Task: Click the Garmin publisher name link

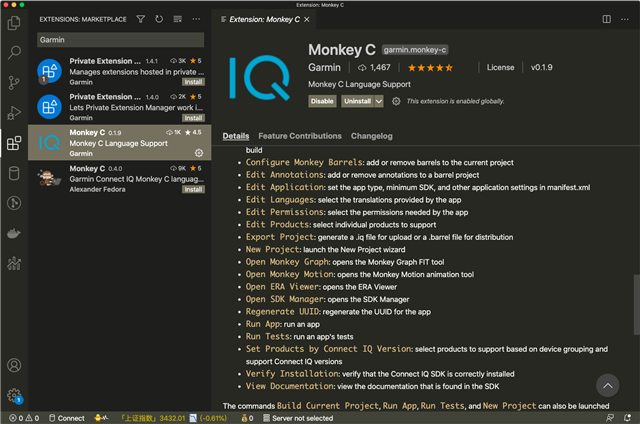Action: [324, 68]
